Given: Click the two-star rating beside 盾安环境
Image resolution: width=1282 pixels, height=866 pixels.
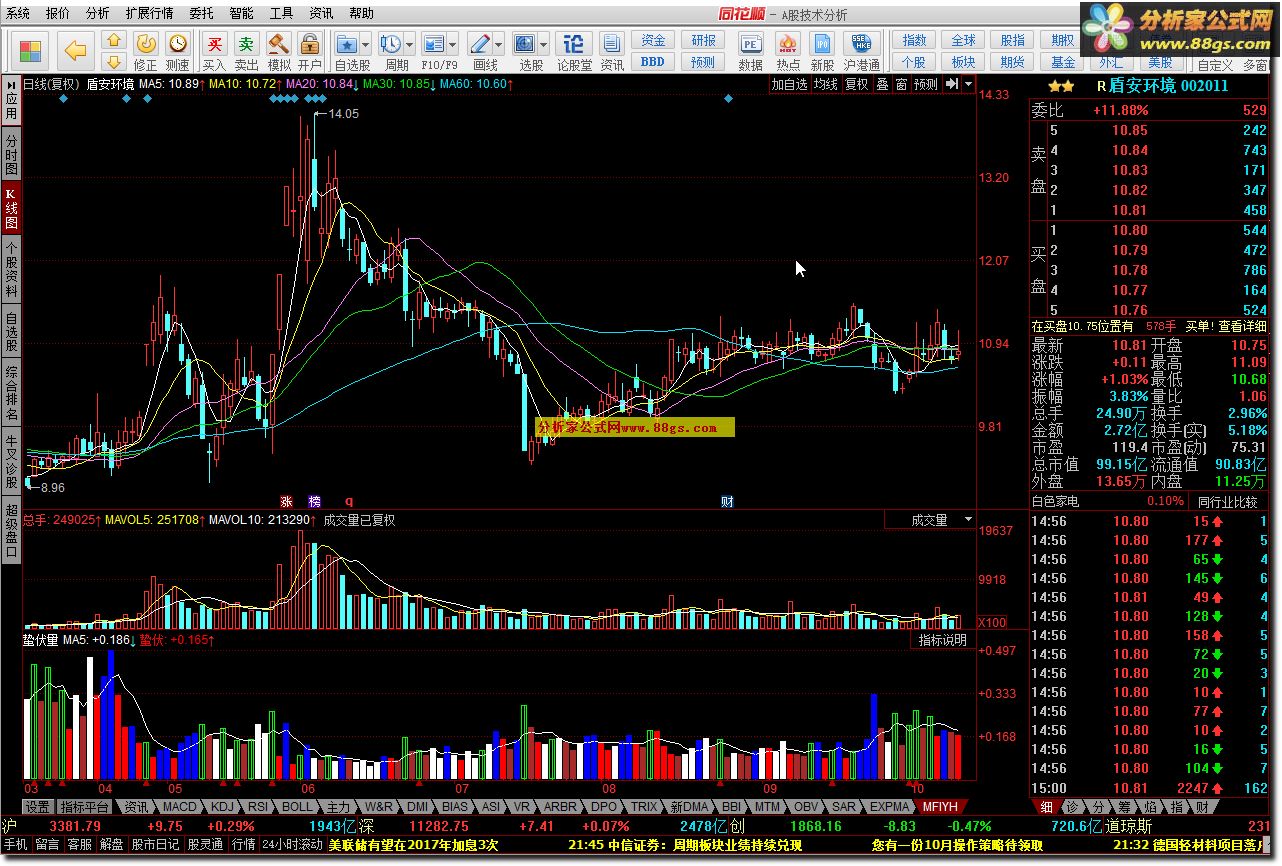Looking at the screenshot, I should click(1061, 86).
